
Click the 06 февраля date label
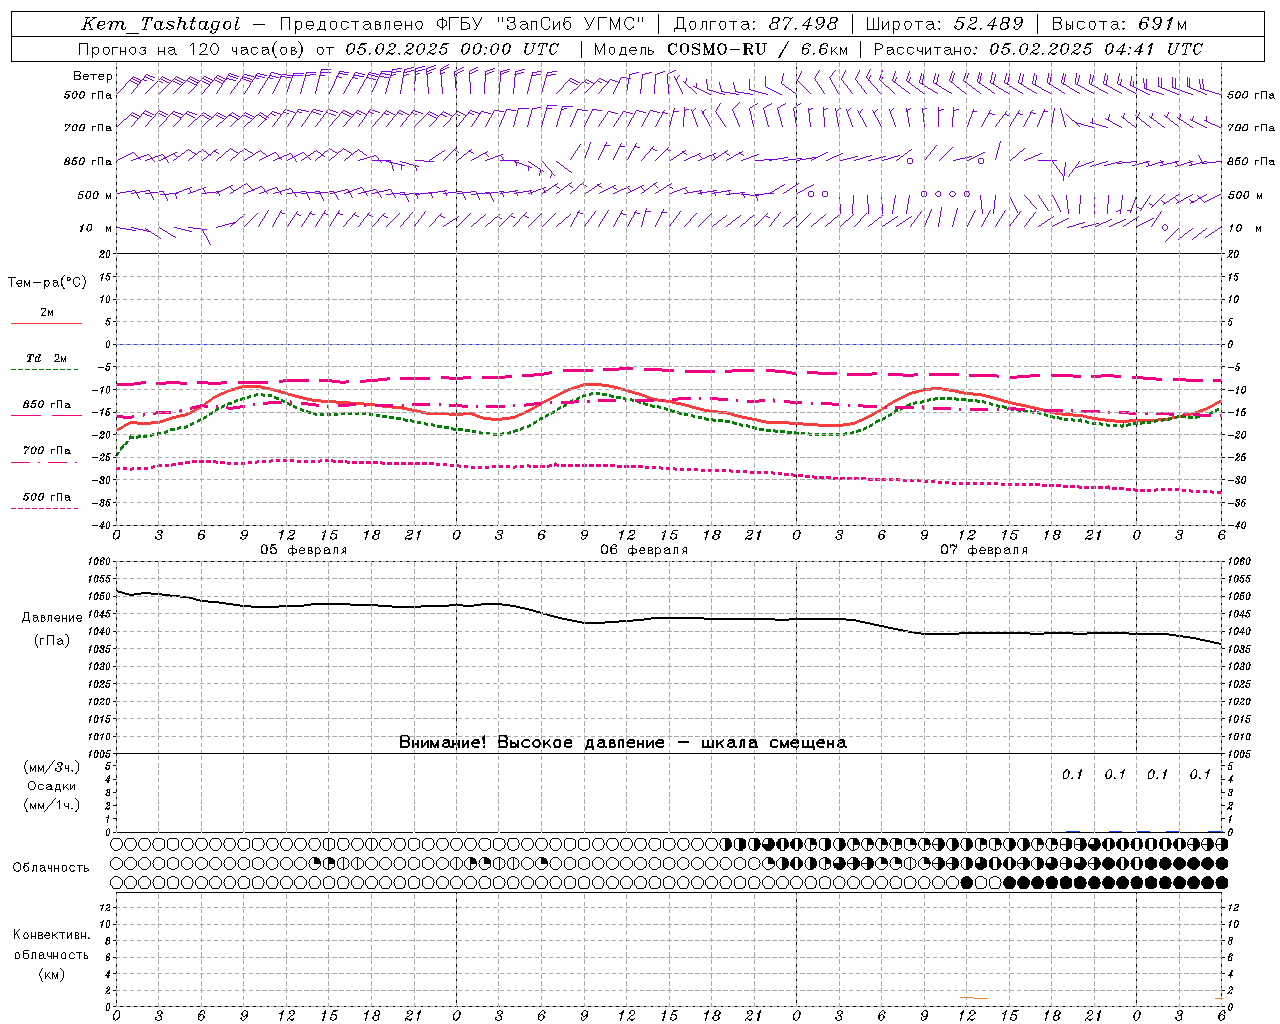tap(644, 550)
